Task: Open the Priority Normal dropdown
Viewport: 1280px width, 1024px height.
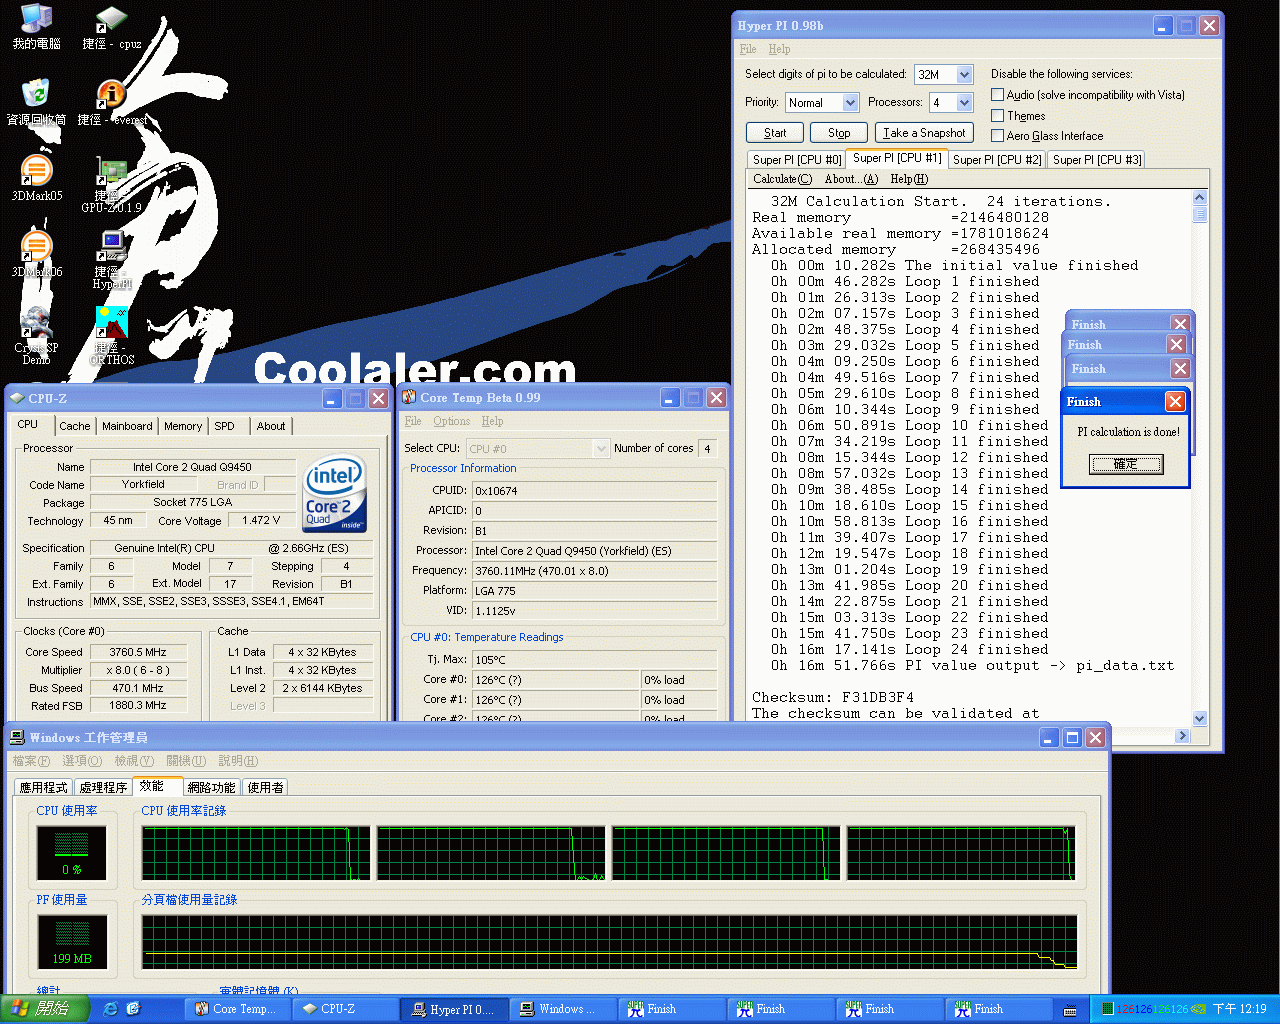Action: [850, 103]
